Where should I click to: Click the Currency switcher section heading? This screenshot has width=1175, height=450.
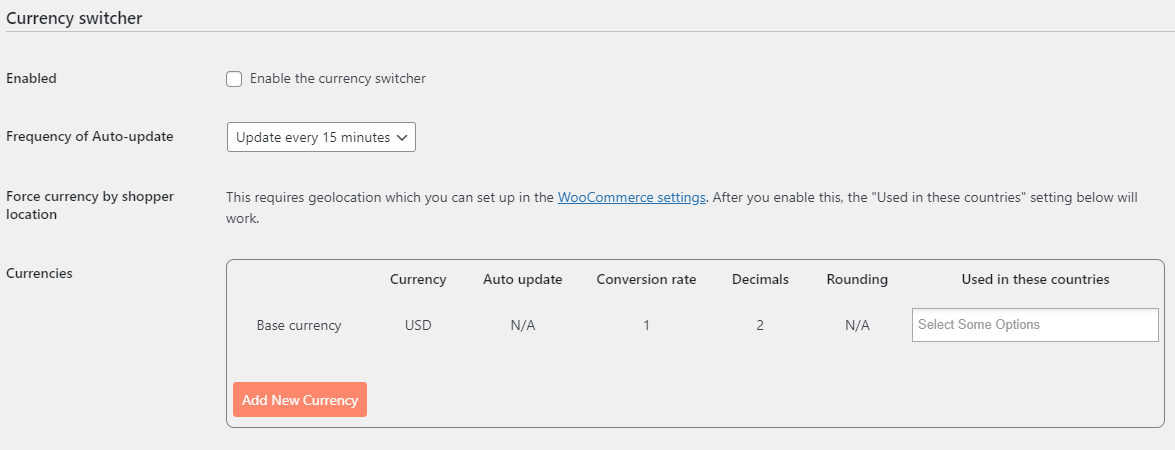click(74, 18)
